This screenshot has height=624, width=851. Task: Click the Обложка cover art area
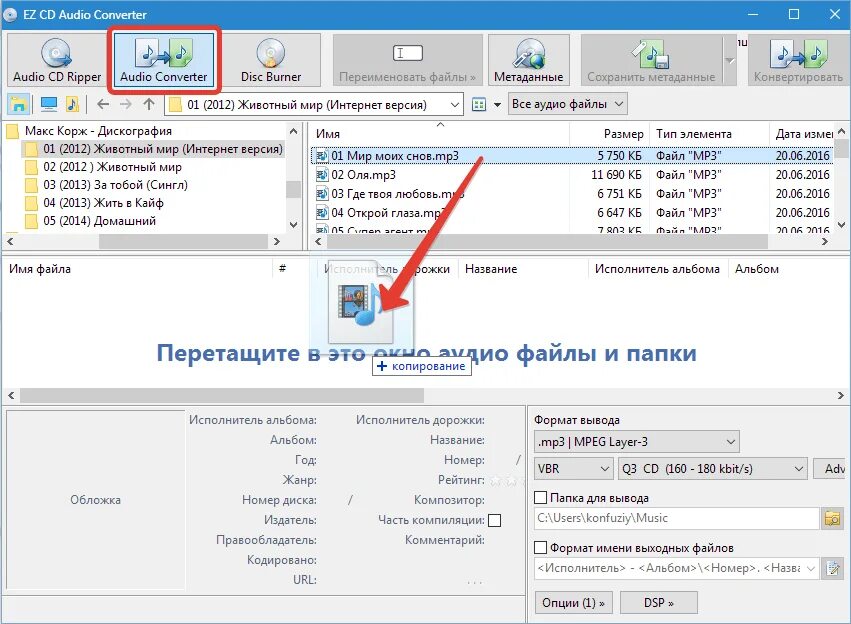[x=96, y=500]
